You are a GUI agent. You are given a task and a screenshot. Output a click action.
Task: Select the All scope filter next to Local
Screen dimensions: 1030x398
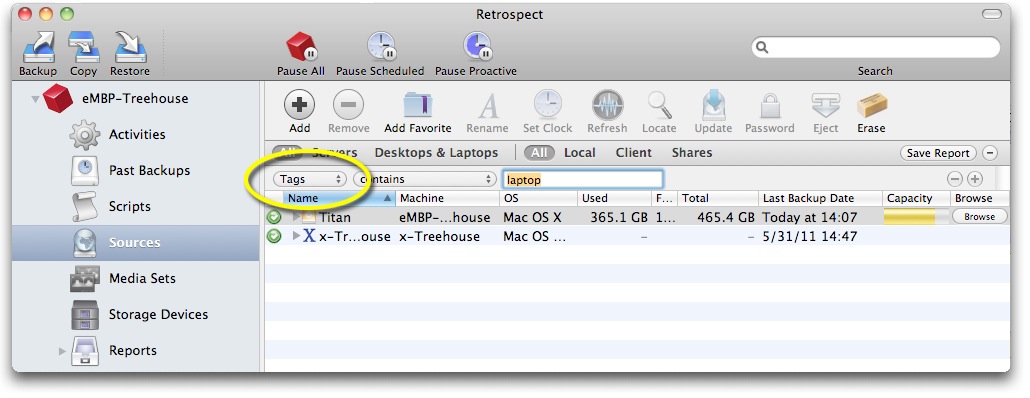(539, 153)
